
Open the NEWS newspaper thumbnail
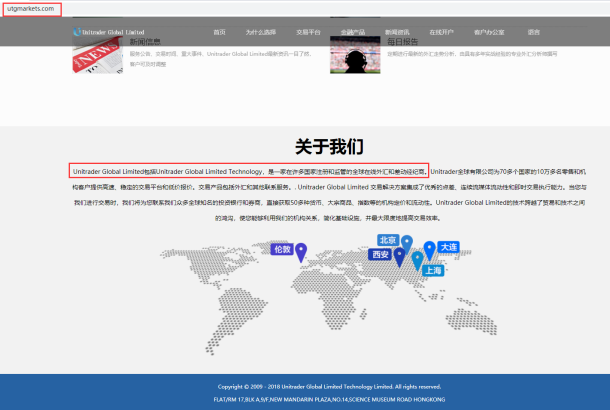(x=98, y=55)
